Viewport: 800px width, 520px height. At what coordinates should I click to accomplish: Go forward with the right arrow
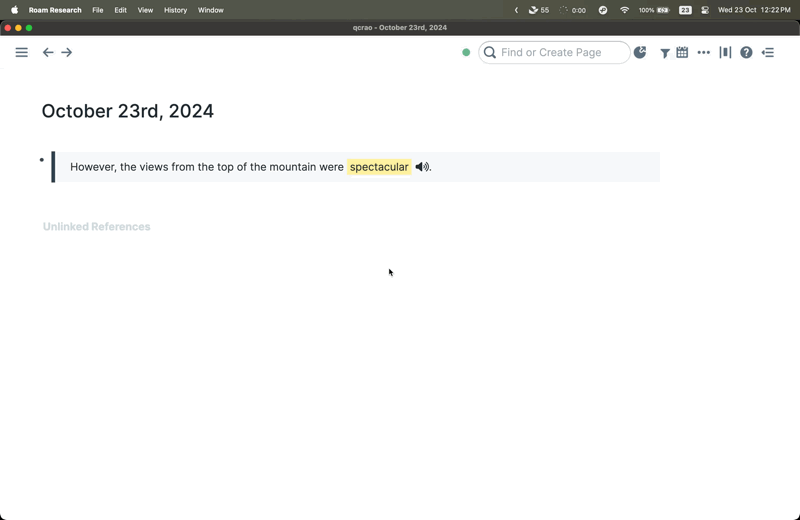click(x=67, y=52)
